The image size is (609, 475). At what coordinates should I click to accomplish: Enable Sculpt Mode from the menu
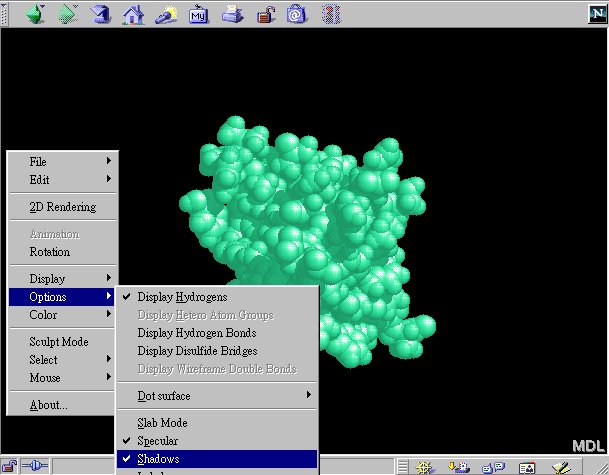point(63,342)
